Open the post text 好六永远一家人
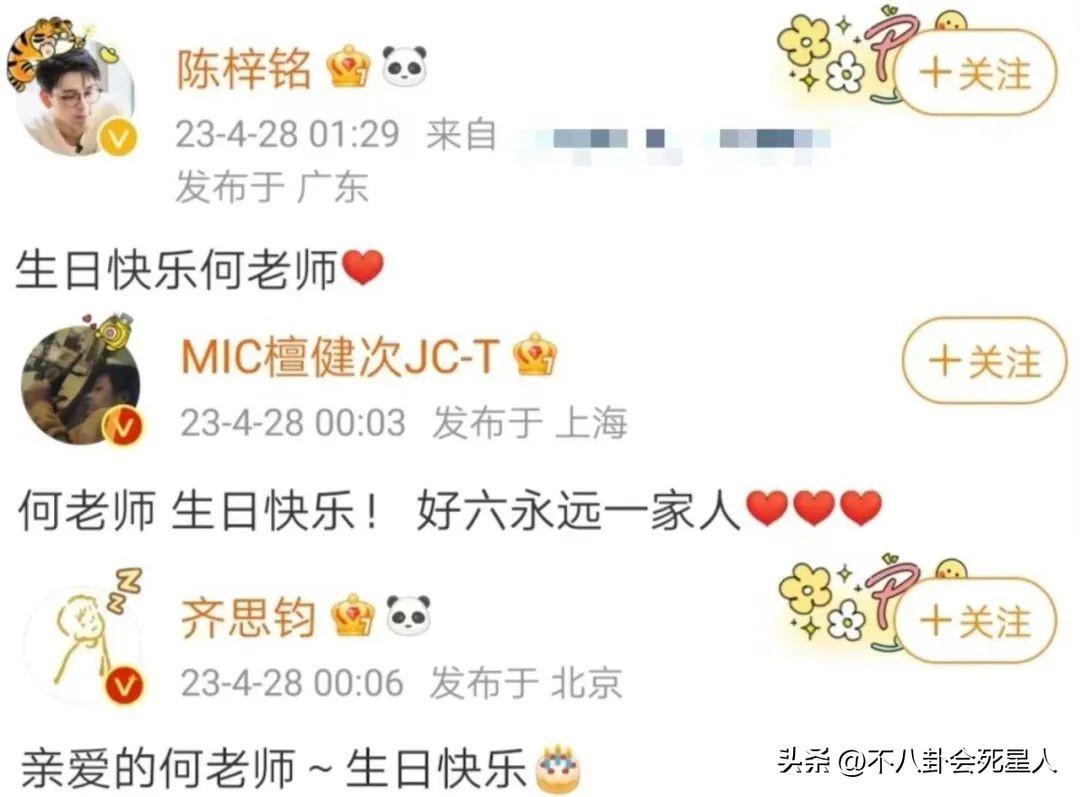The width and height of the screenshot is (1080, 797). pos(578,510)
